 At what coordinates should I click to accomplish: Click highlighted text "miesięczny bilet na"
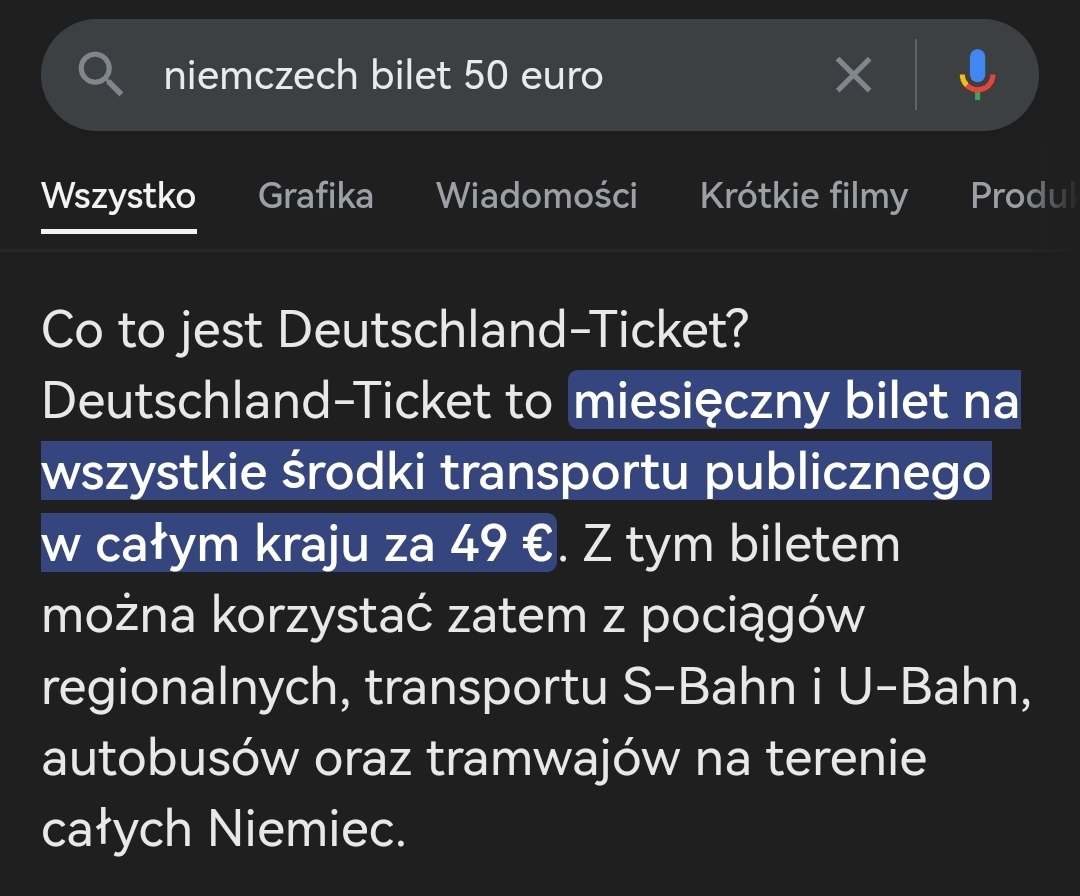tap(795, 403)
